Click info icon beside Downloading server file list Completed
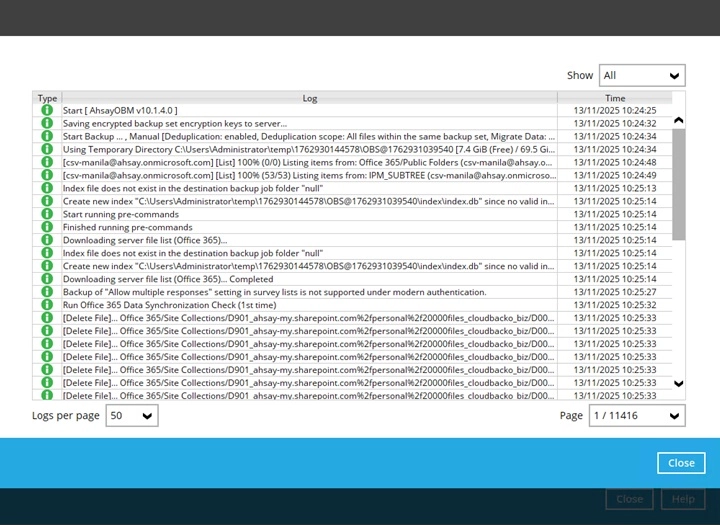 (47, 279)
